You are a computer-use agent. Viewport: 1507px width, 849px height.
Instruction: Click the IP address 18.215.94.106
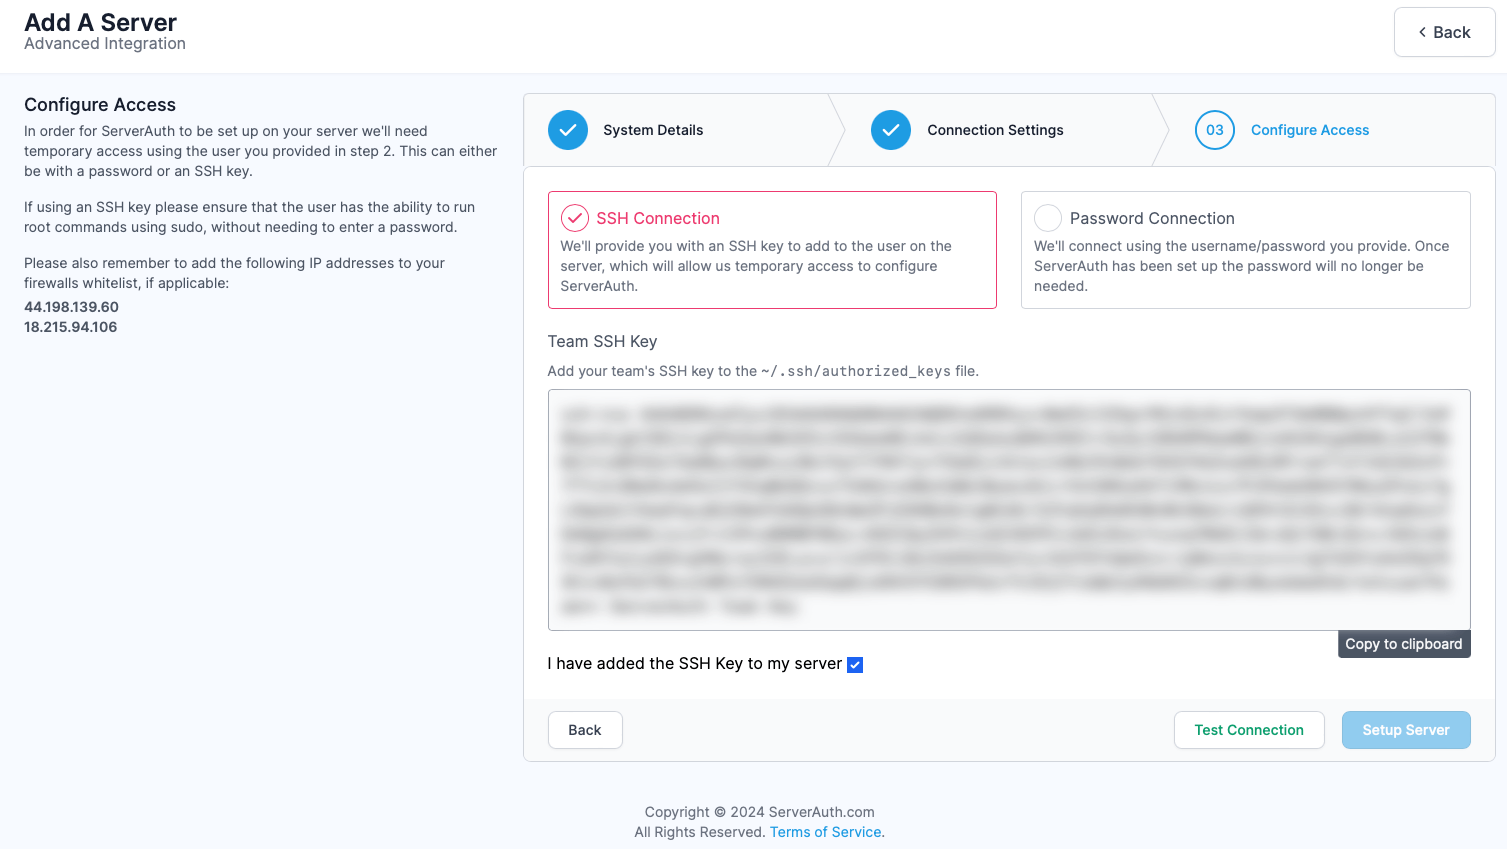pos(70,327)
